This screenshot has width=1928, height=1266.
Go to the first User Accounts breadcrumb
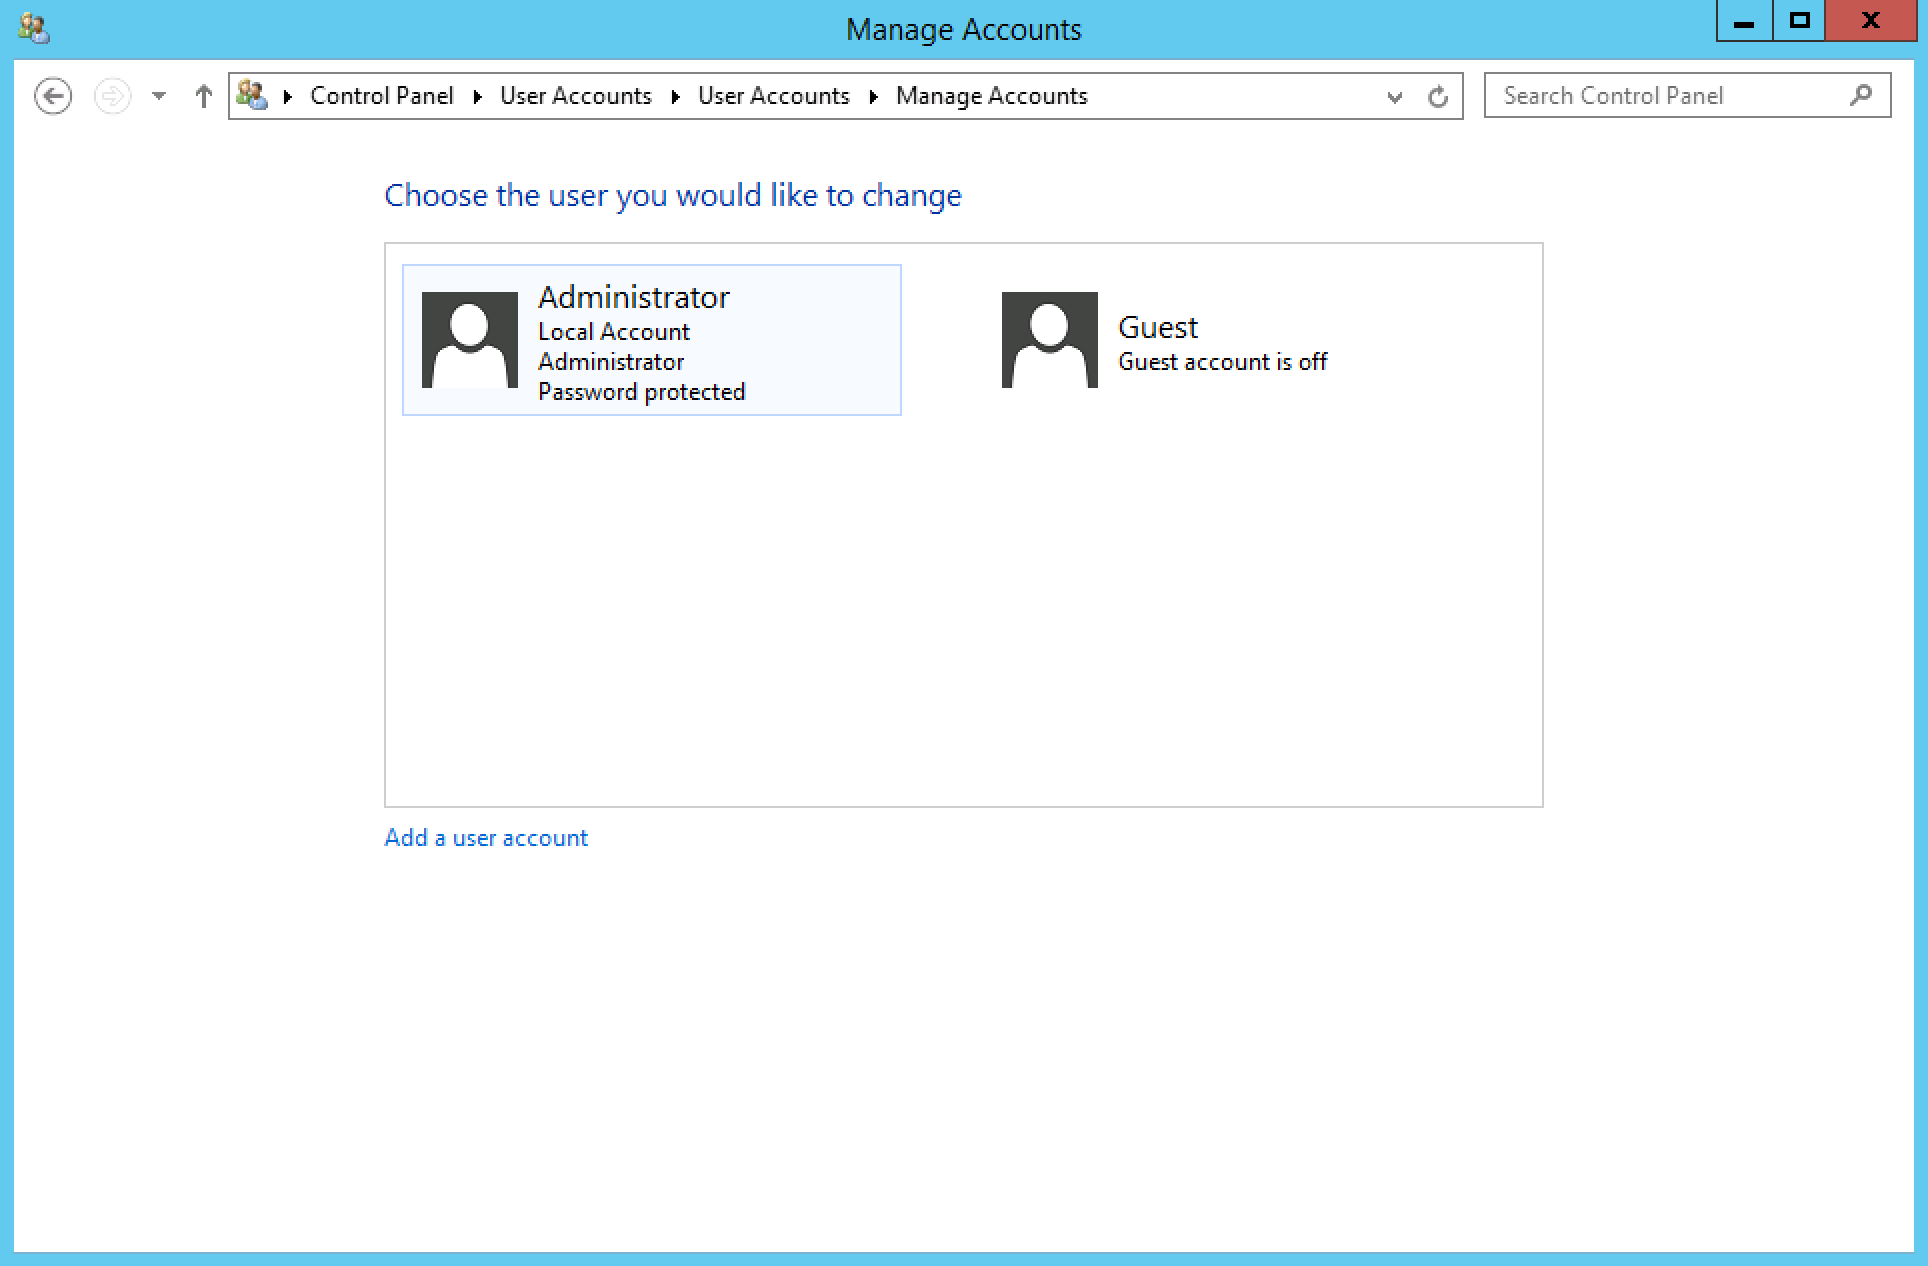(x=575, y=96)
